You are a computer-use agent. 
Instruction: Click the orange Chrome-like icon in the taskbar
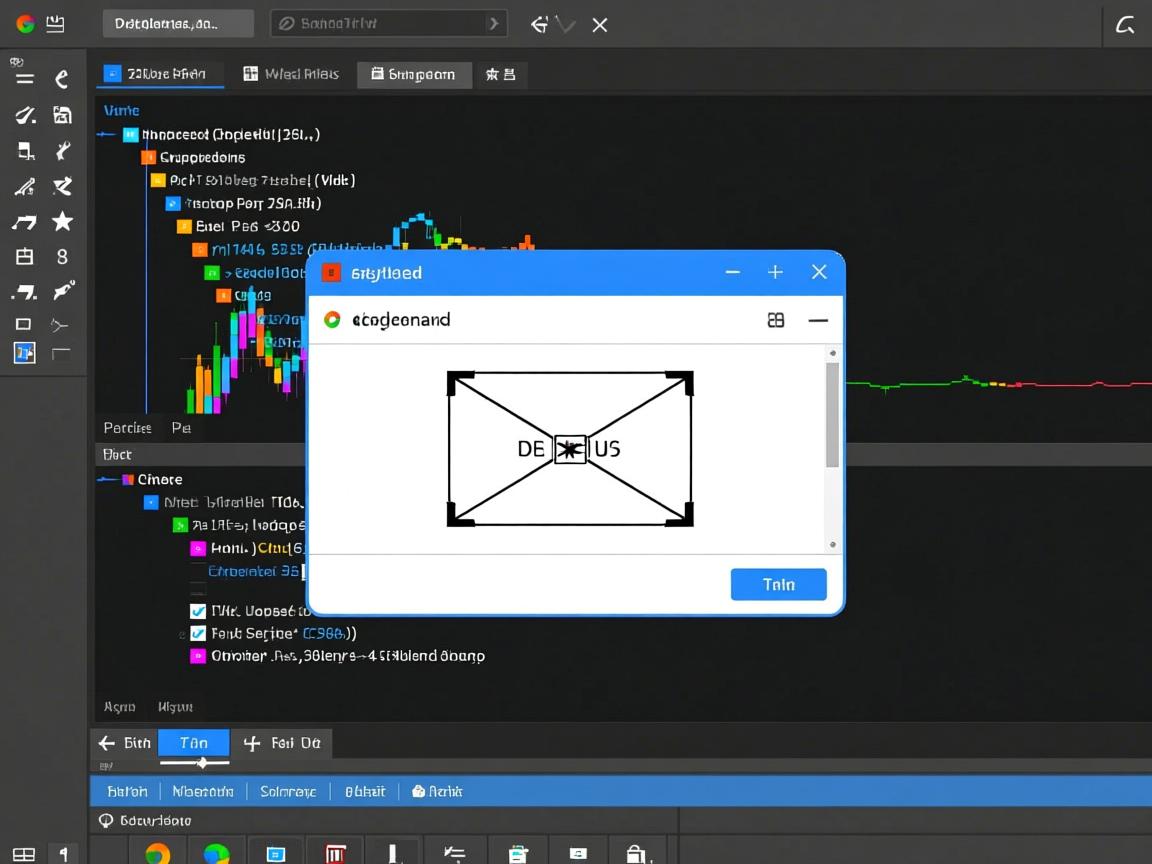157,853
